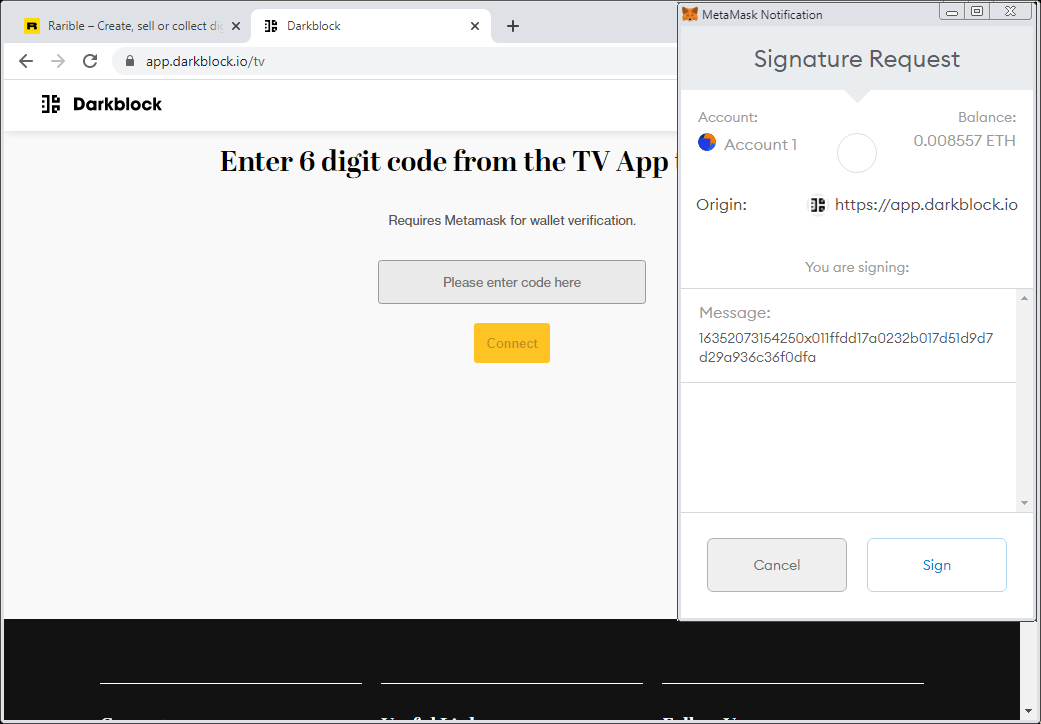Image resolution: width=1041 pixels, height=724 pixels.
Task: Click the 'You are signing:' label
Action: point(856,267)
